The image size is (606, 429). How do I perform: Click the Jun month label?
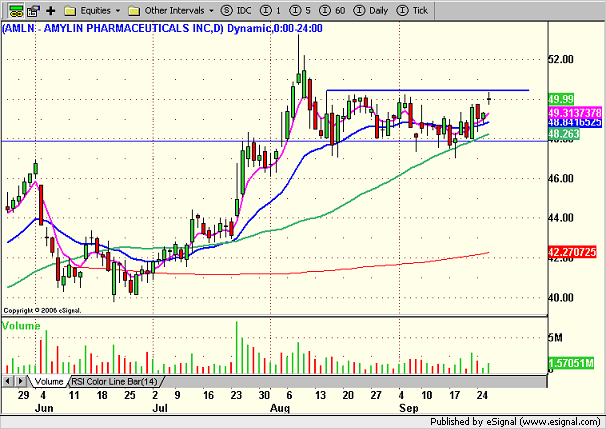pos(44,408)
